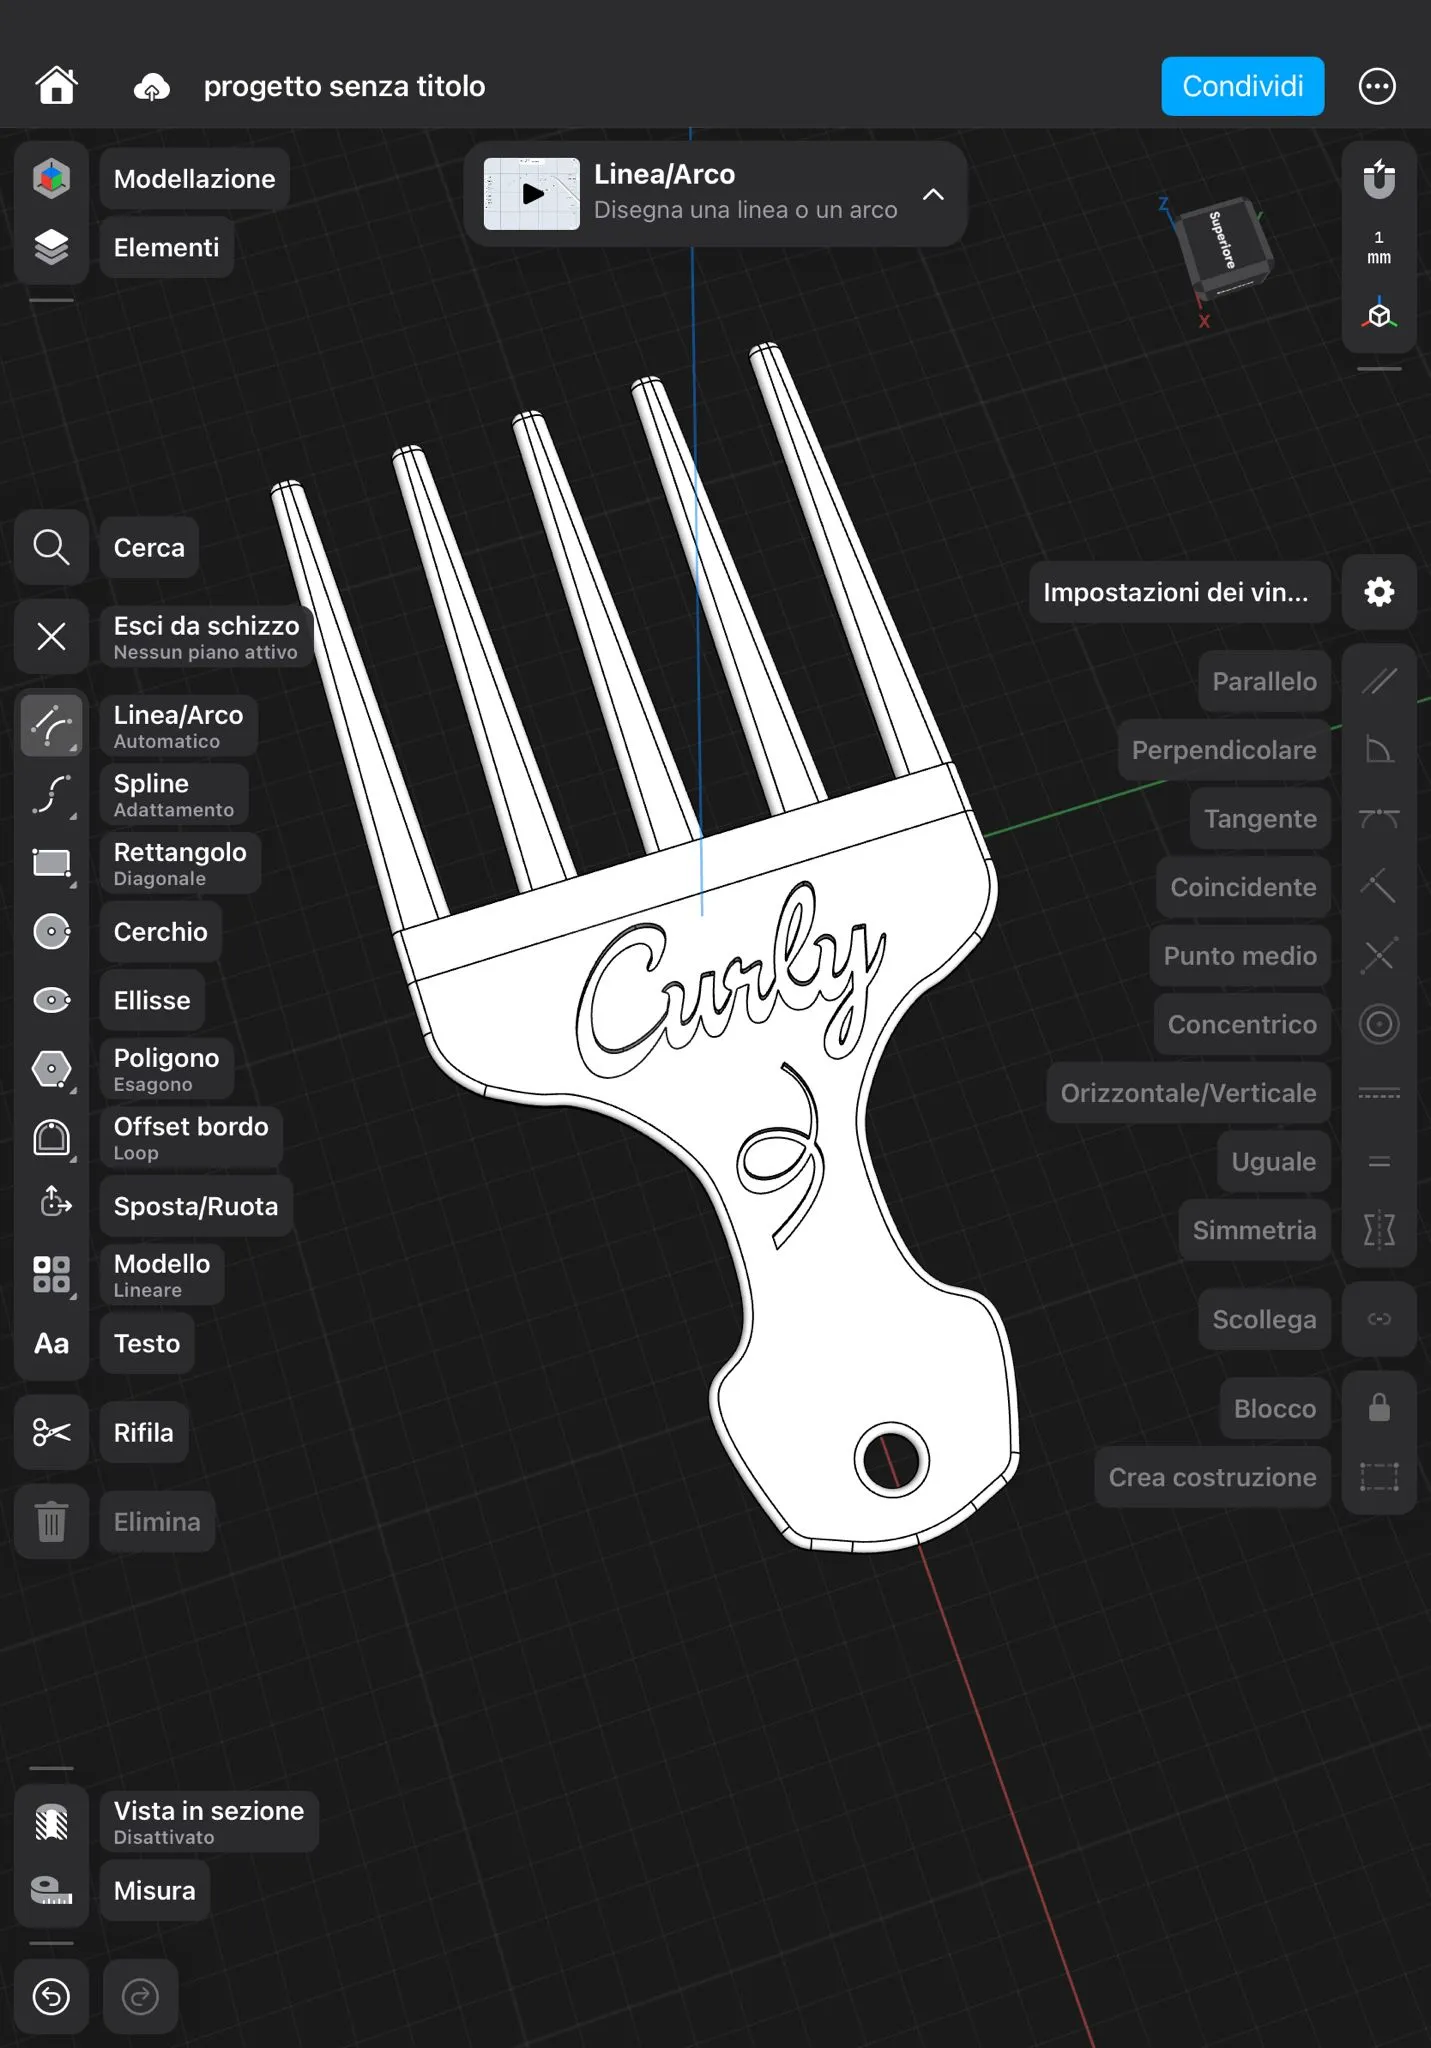Image resolution: width=1431 pixels, height=2048 pixels.
Task: Click the Rifila label
Action: [x=143, y=1432]
